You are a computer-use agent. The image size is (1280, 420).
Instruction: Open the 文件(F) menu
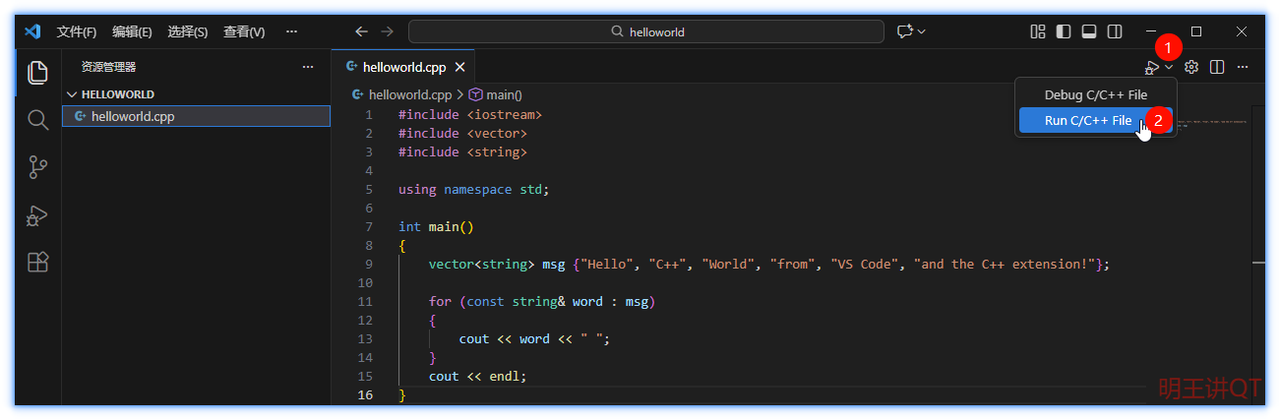[x=77, y=31]
